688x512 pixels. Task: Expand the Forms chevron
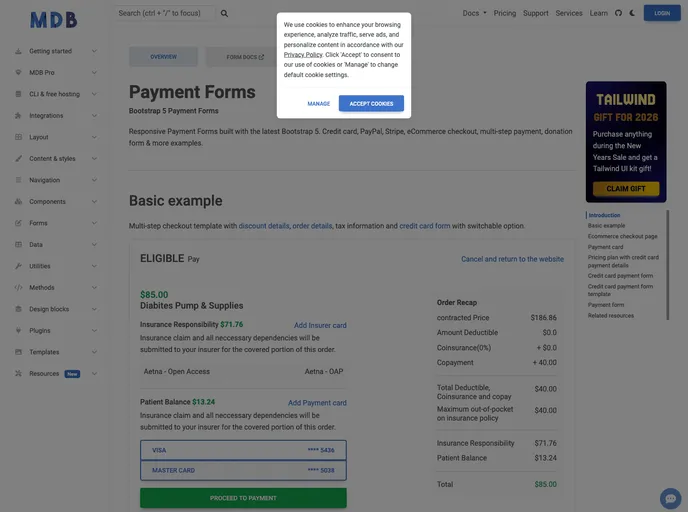click(94, 223)
